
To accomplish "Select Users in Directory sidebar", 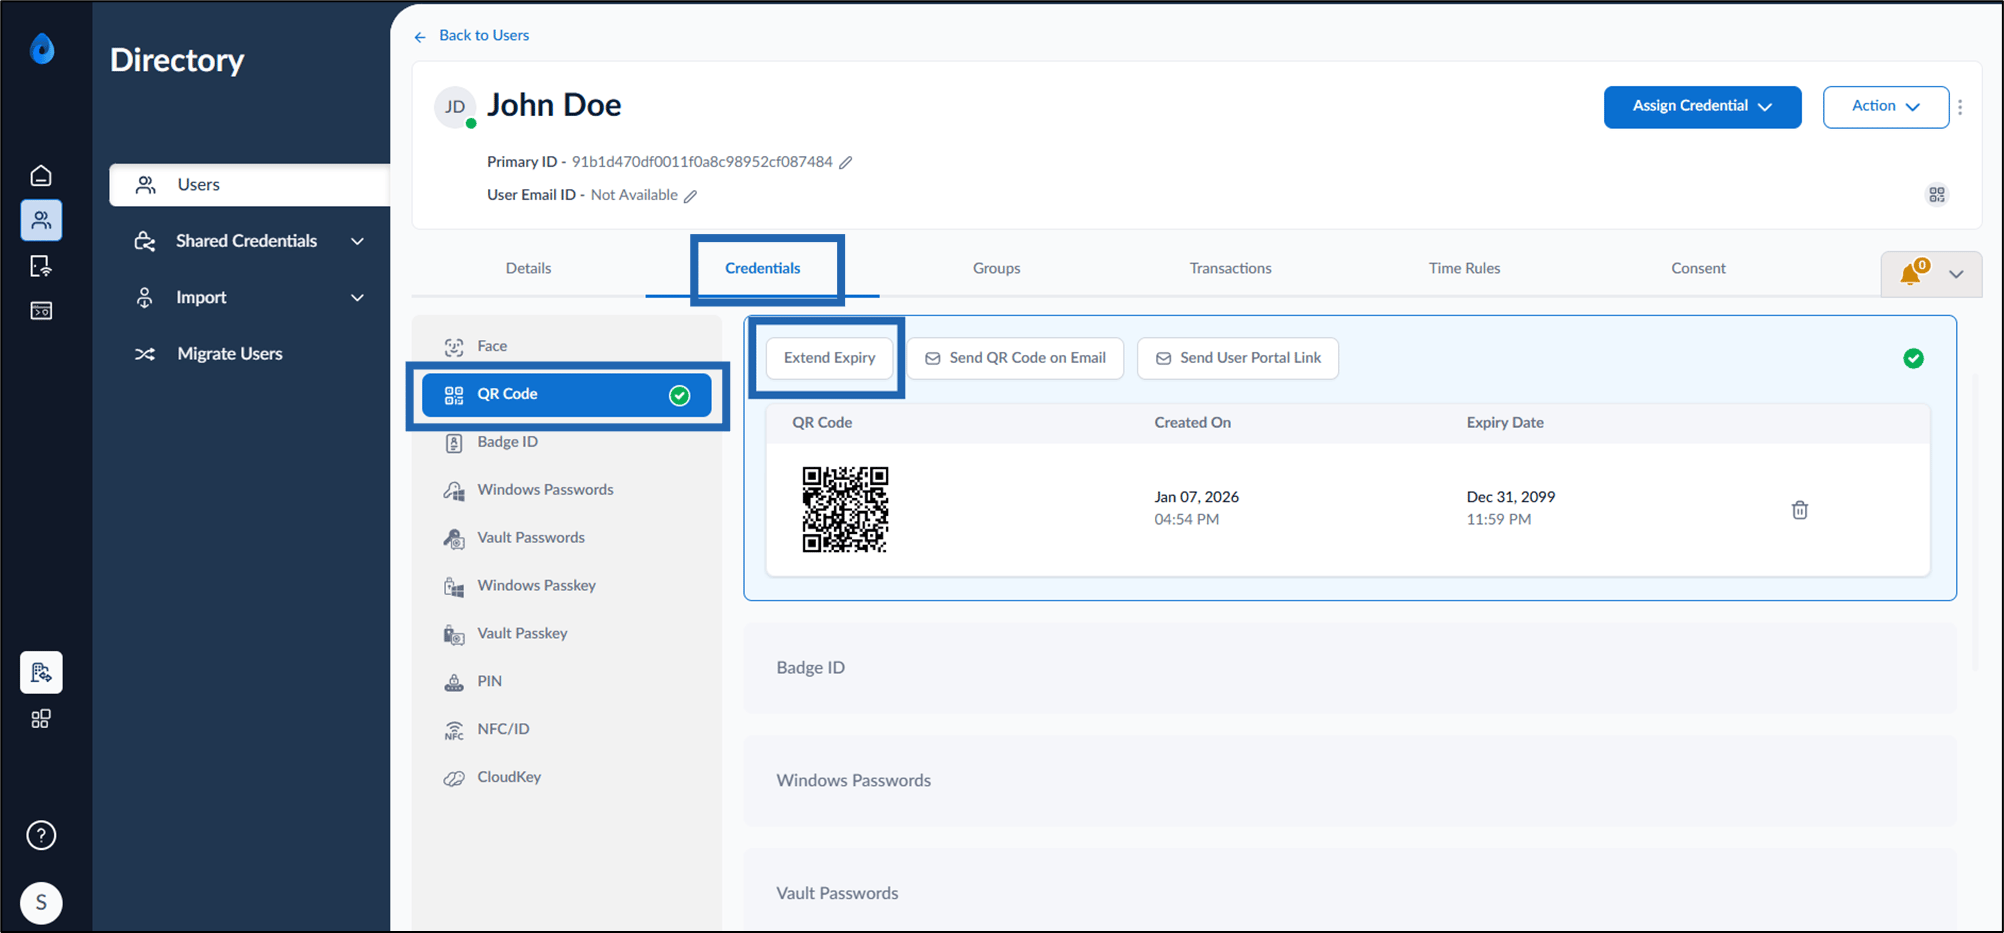I will pos(250,185).
